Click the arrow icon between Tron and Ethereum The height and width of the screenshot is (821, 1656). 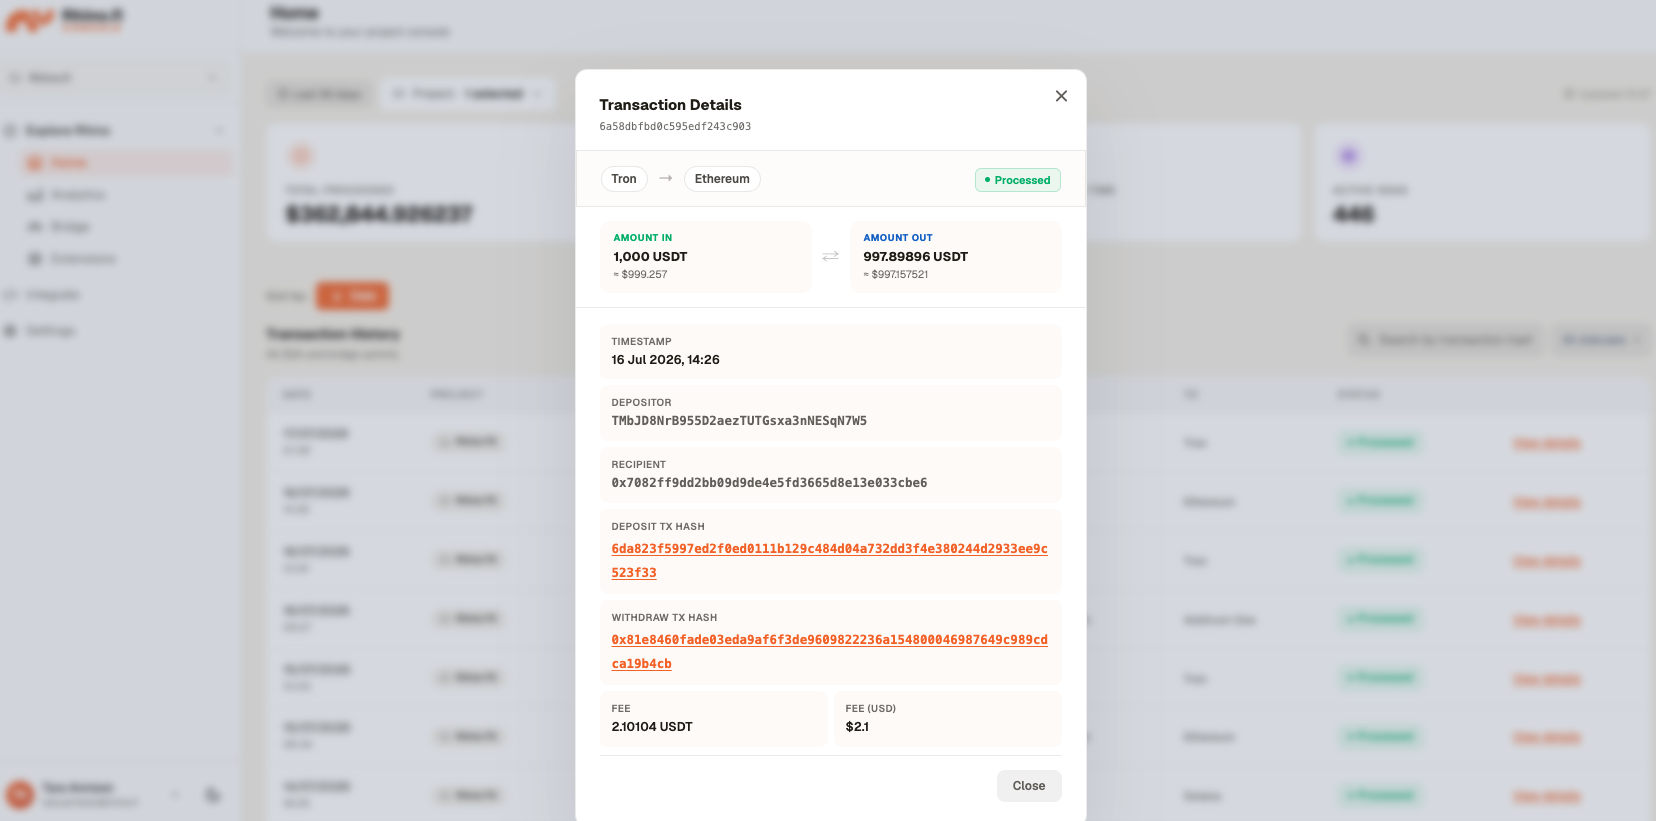(666, 179)
